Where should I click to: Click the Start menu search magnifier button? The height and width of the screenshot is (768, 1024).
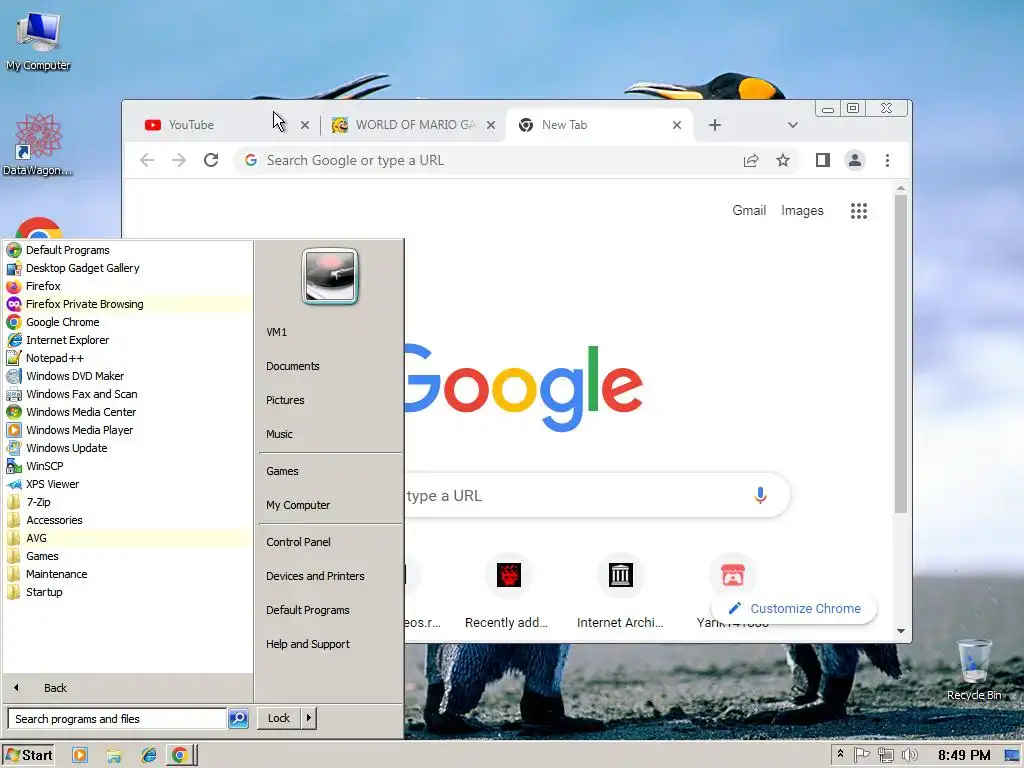[238, 718]
